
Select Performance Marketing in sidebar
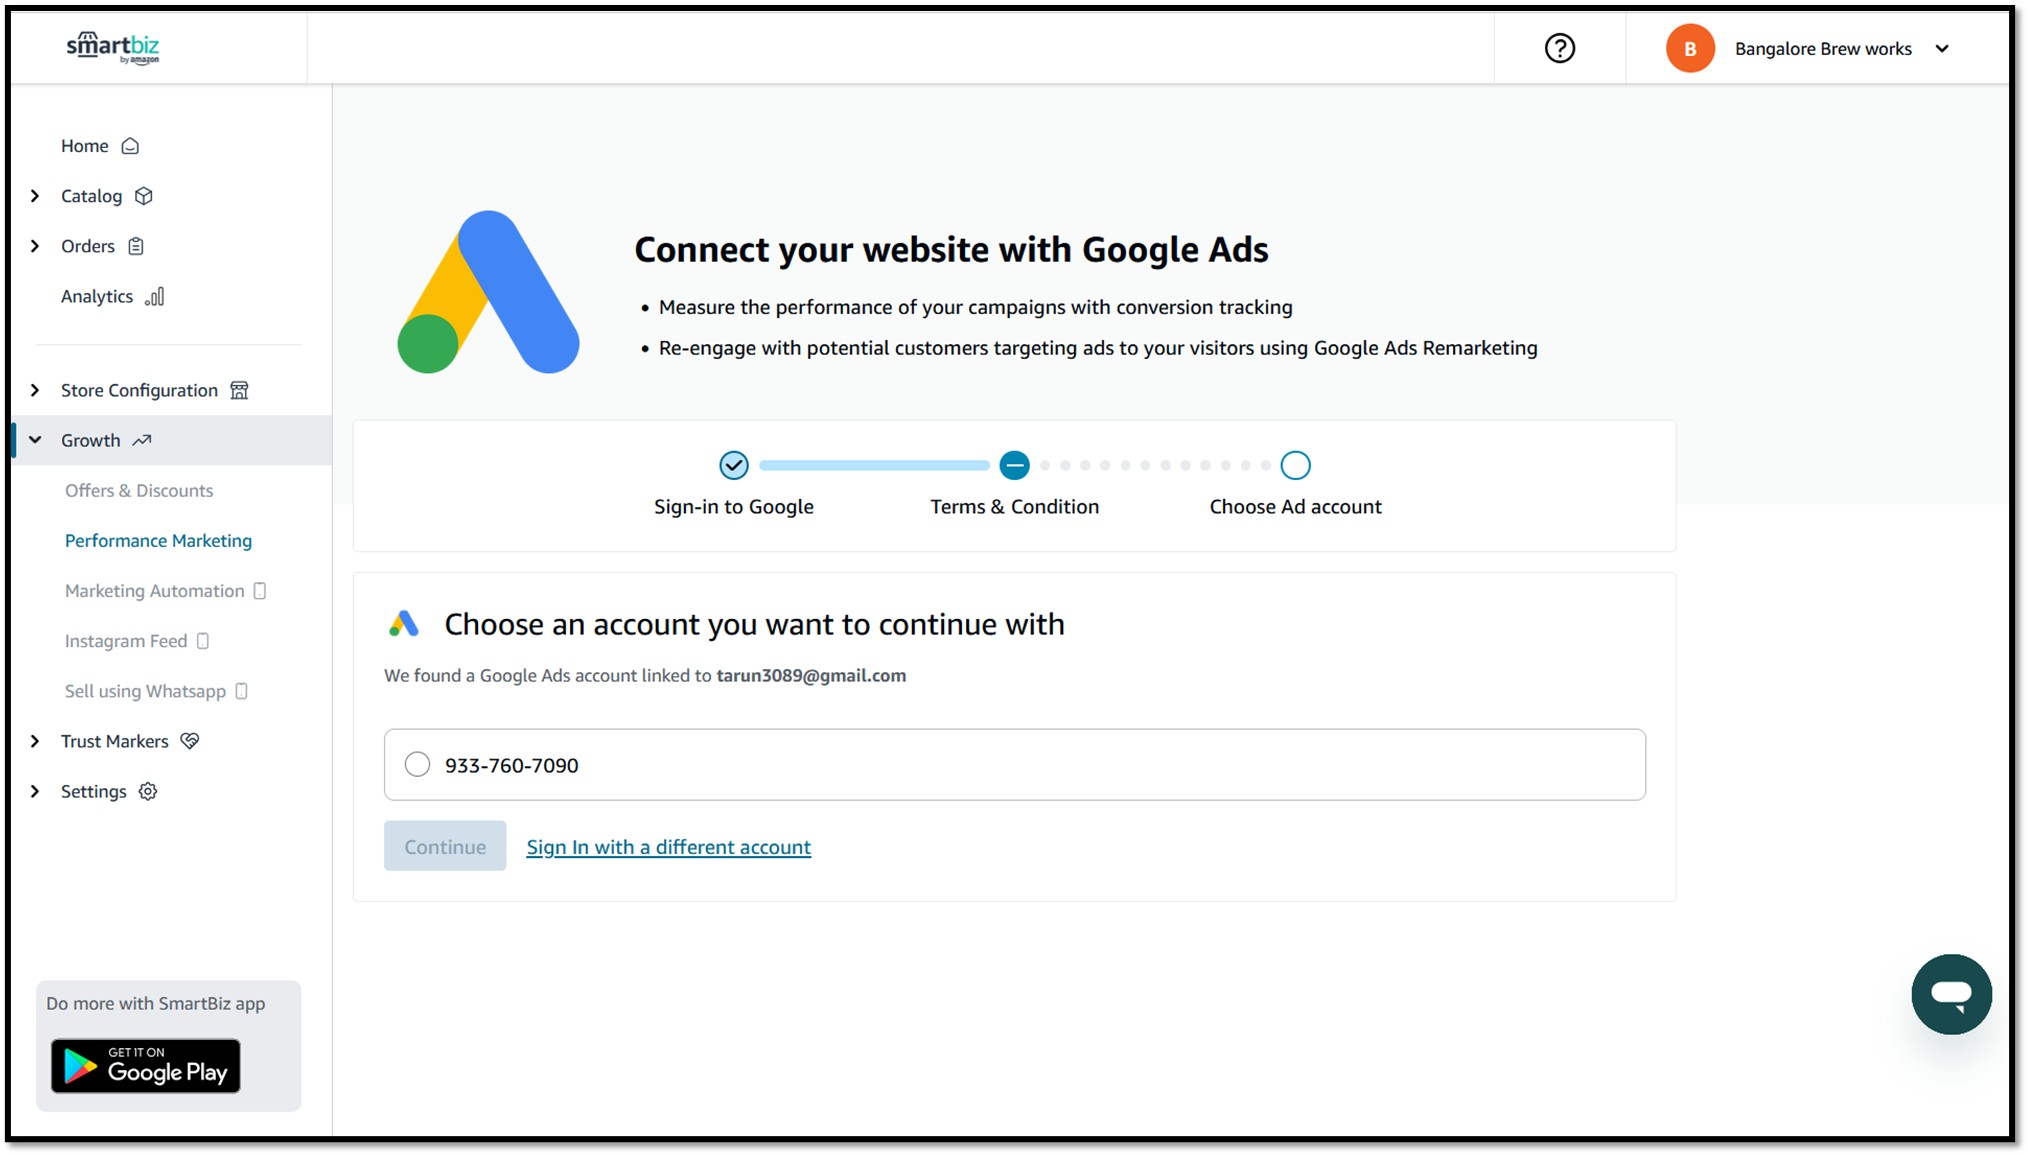[x=158, y=540]
